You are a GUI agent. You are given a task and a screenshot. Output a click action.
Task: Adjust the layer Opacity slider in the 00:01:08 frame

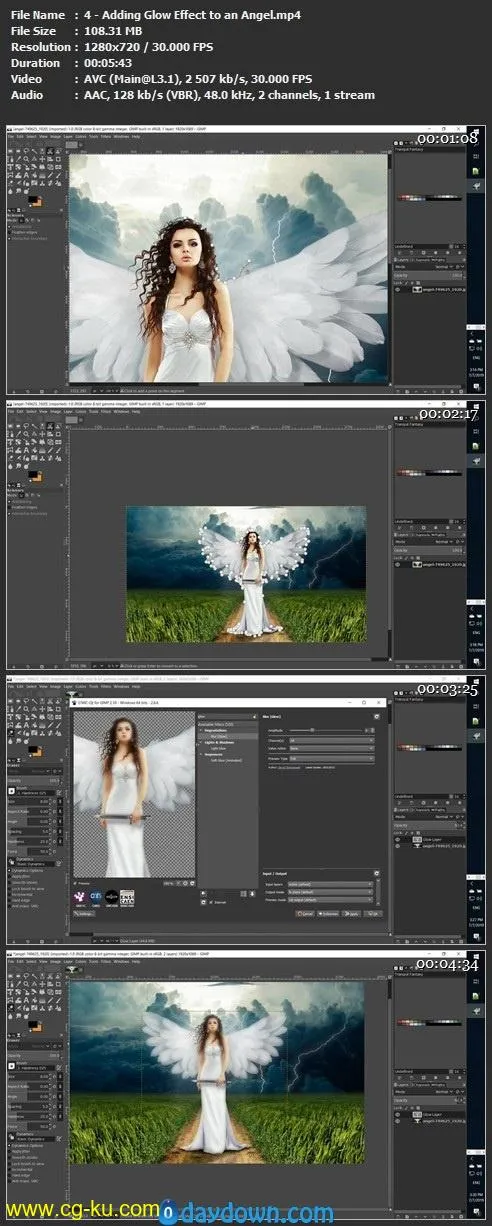[428, 275]
